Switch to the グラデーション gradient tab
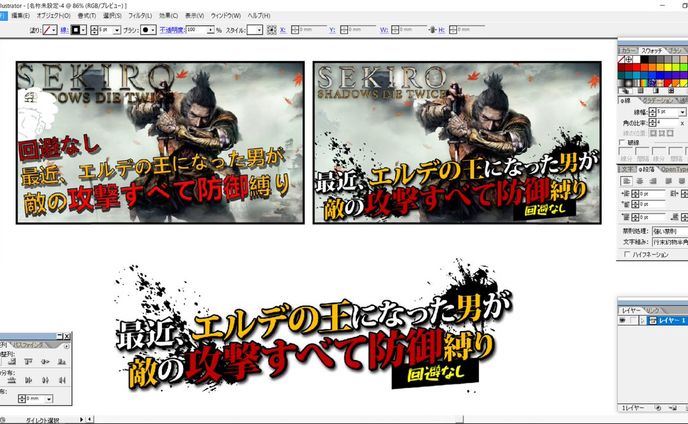 pyautogui.click(x=658, y=101)
